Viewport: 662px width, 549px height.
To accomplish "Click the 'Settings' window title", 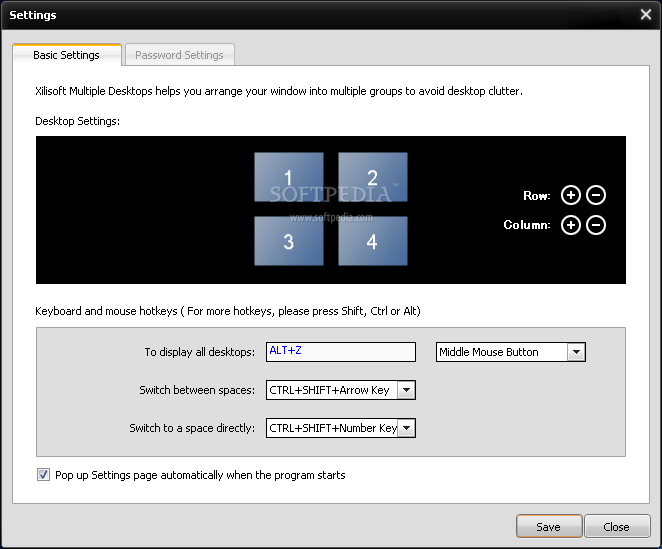I will click(x=33, y=15).
